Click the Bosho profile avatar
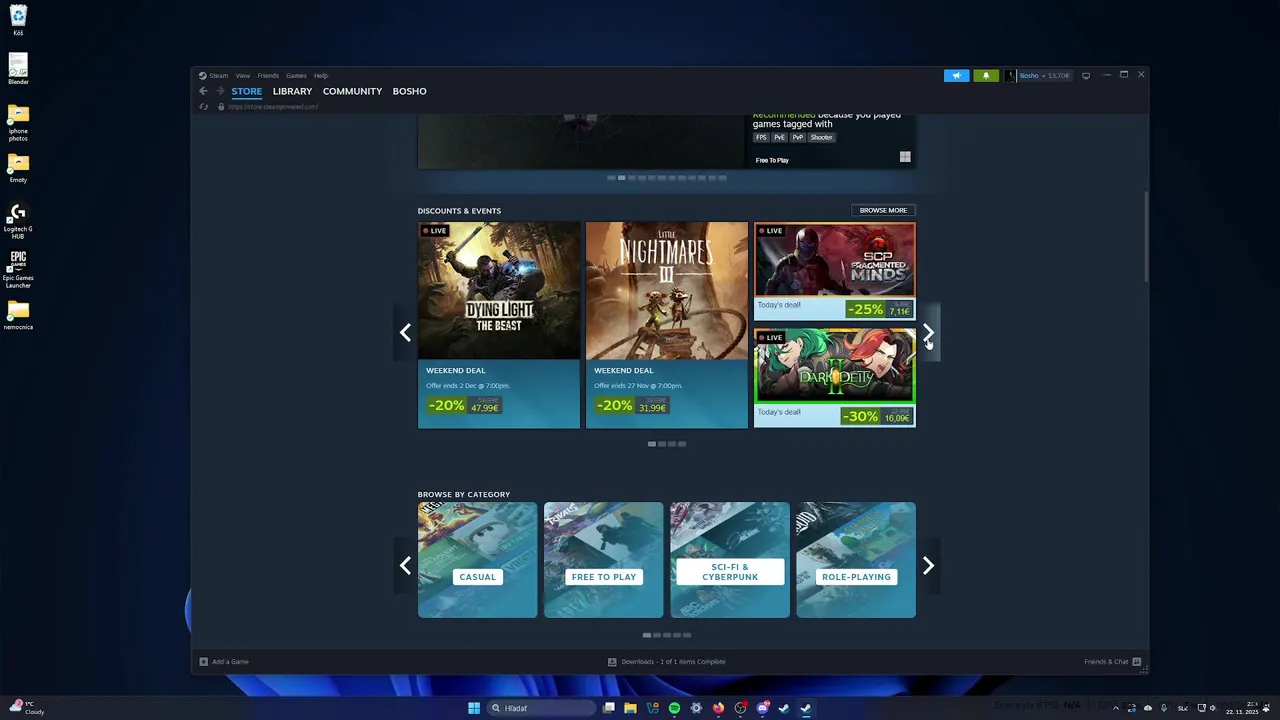The width and height of the screenshot is (1280, 720). pos(1011,75)
